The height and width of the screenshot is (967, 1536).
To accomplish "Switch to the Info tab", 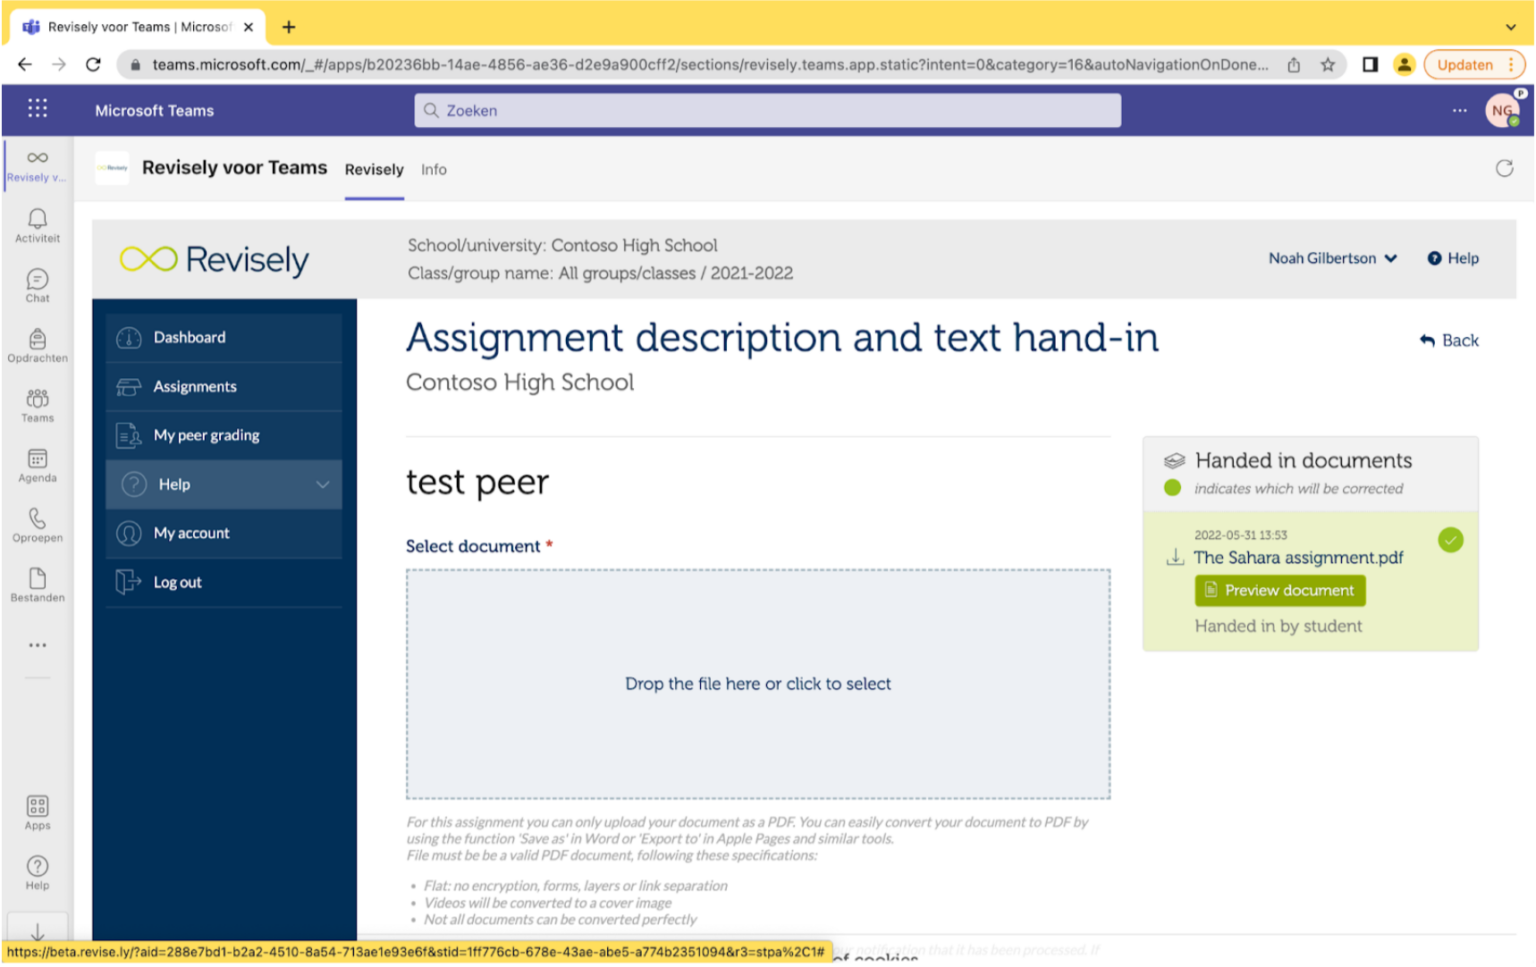I will pyautogui.click(x=433, y=169).
